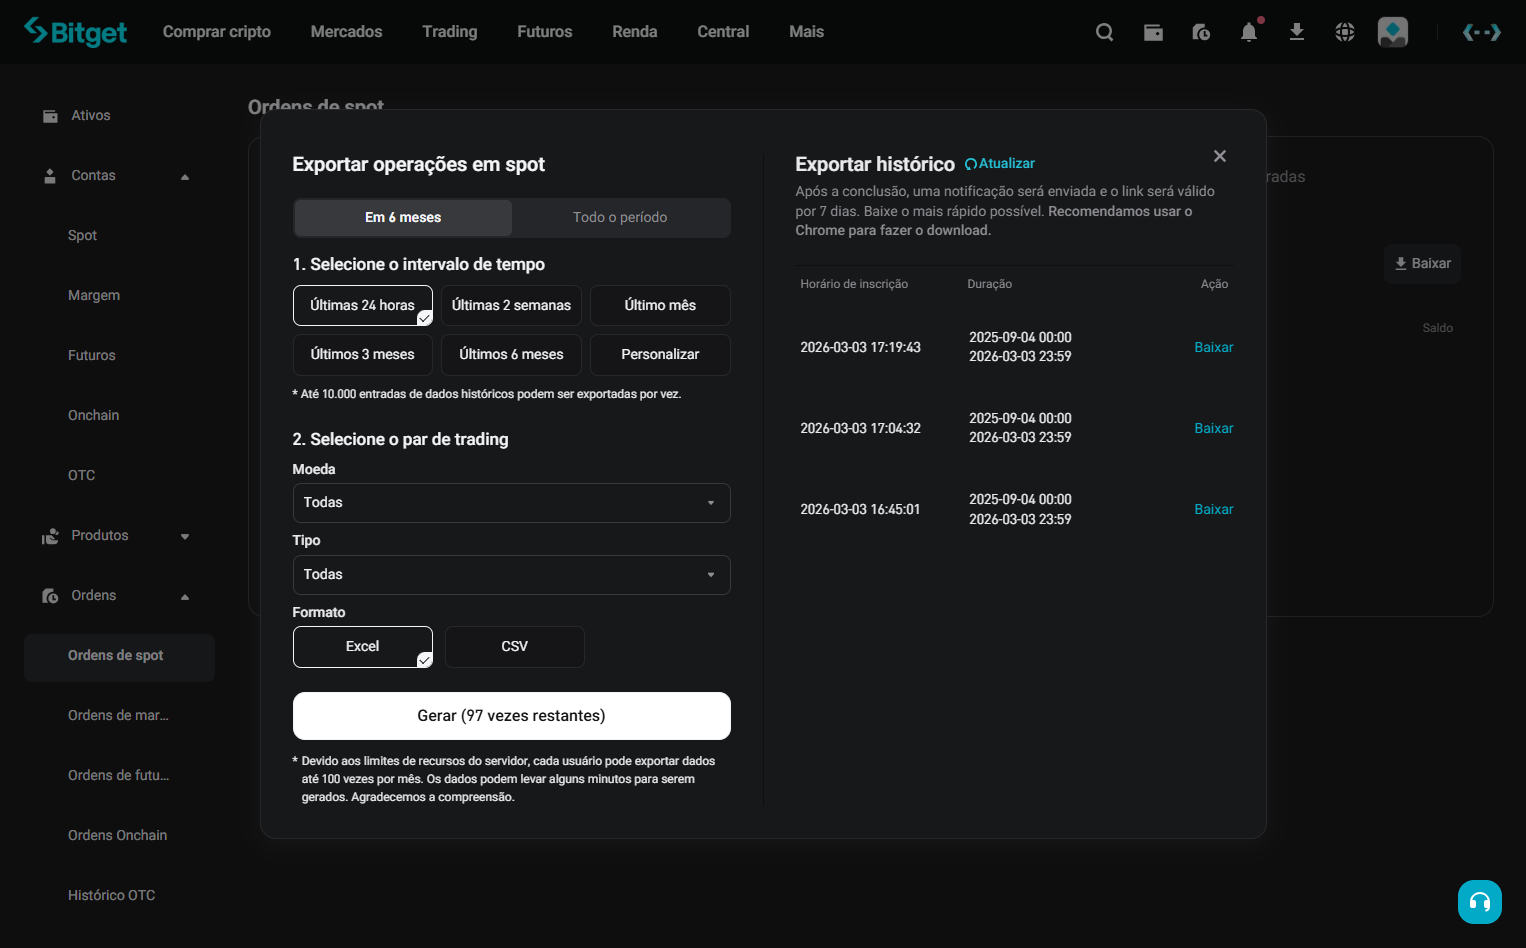Select Últimos 6 meses interval
Screen dimensions: 1526x948
pyautogui.click(x=511, y=354)
